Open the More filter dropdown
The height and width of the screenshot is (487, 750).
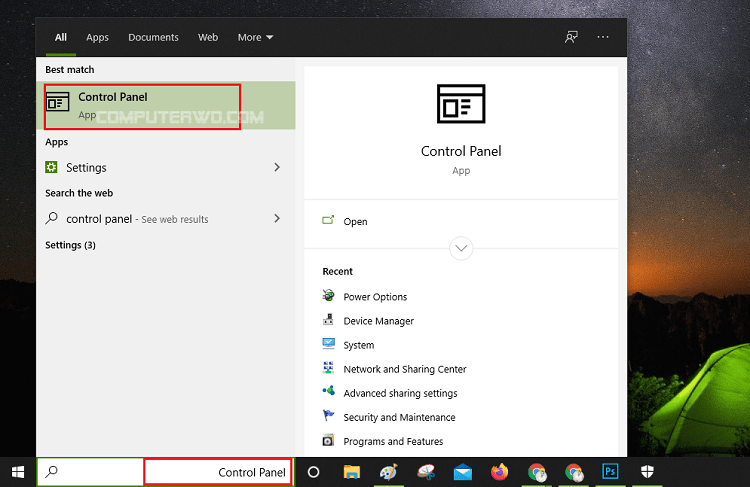point(255,37)
